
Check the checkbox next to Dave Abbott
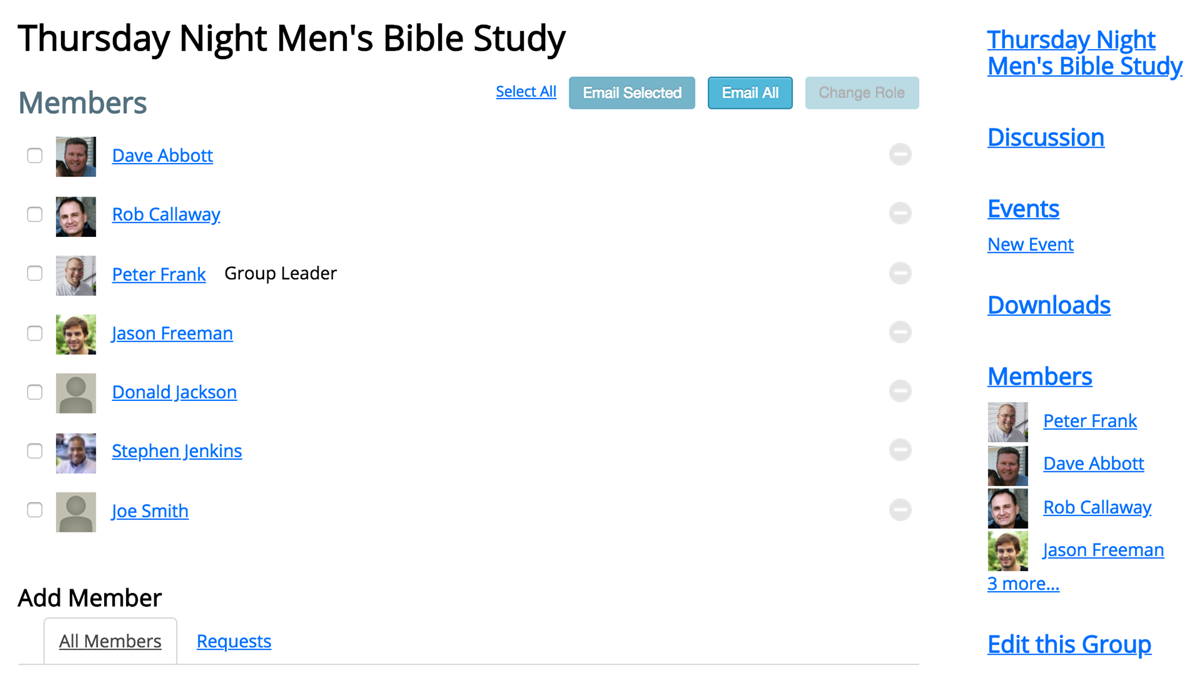34,155
